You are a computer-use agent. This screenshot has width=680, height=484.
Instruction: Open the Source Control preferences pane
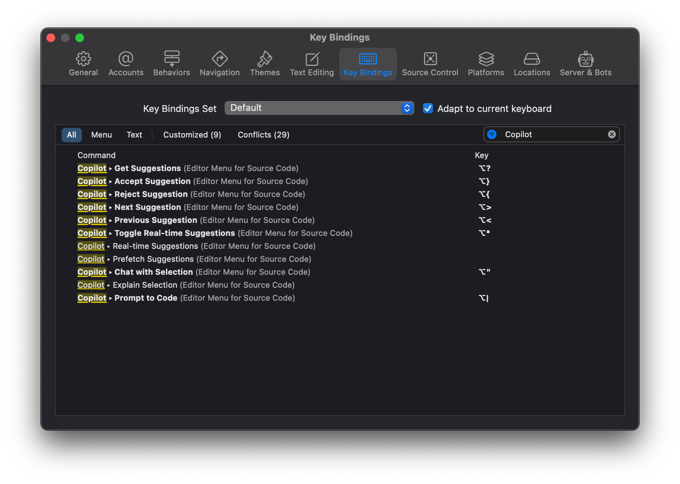coord(430,64)
